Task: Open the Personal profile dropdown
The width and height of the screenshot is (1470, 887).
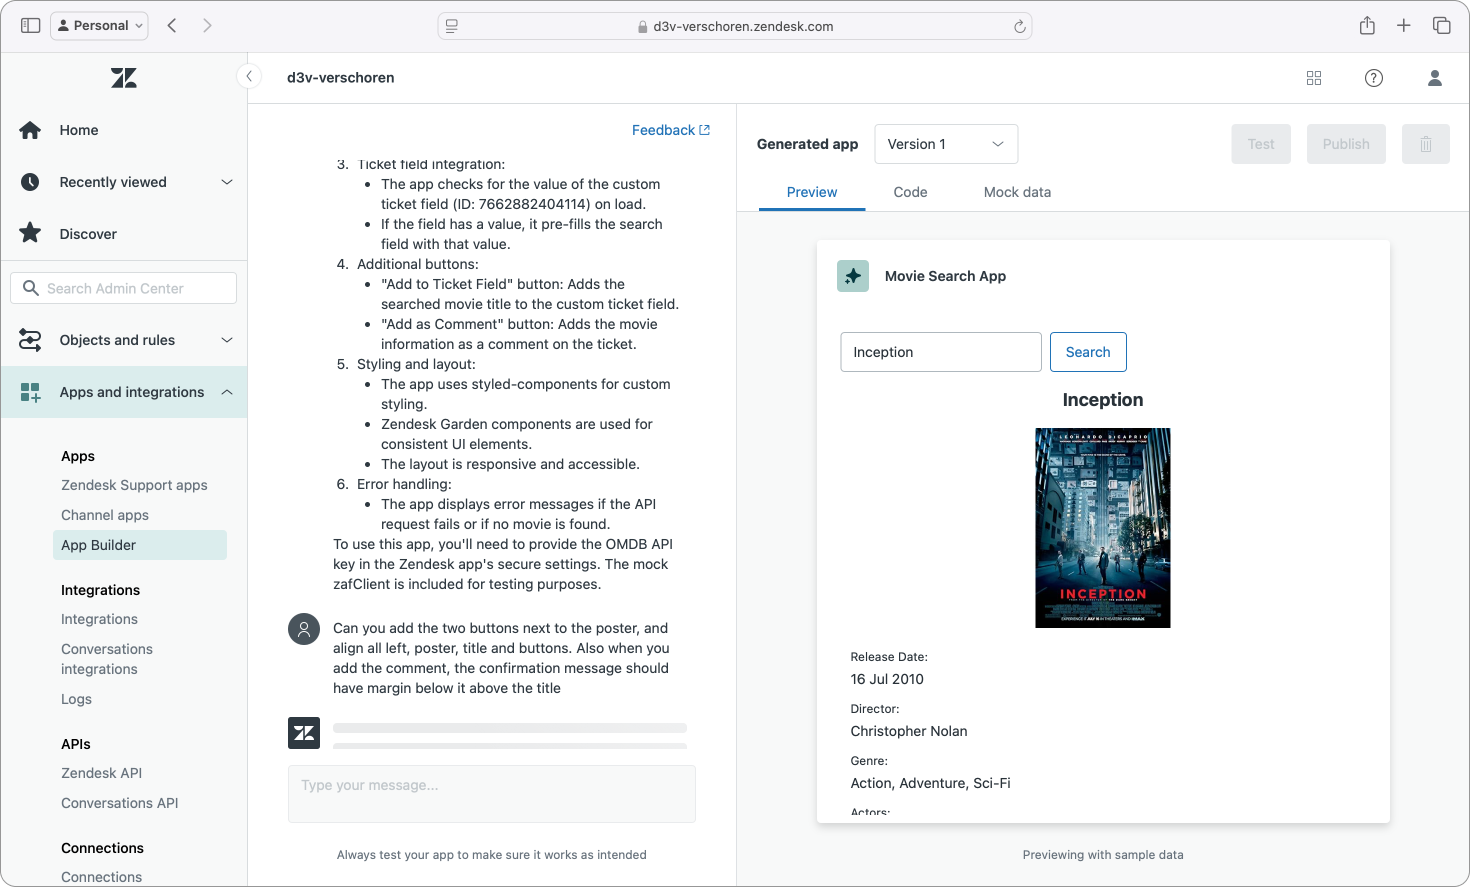Action: pyautogui.click(x=99, y=25)
